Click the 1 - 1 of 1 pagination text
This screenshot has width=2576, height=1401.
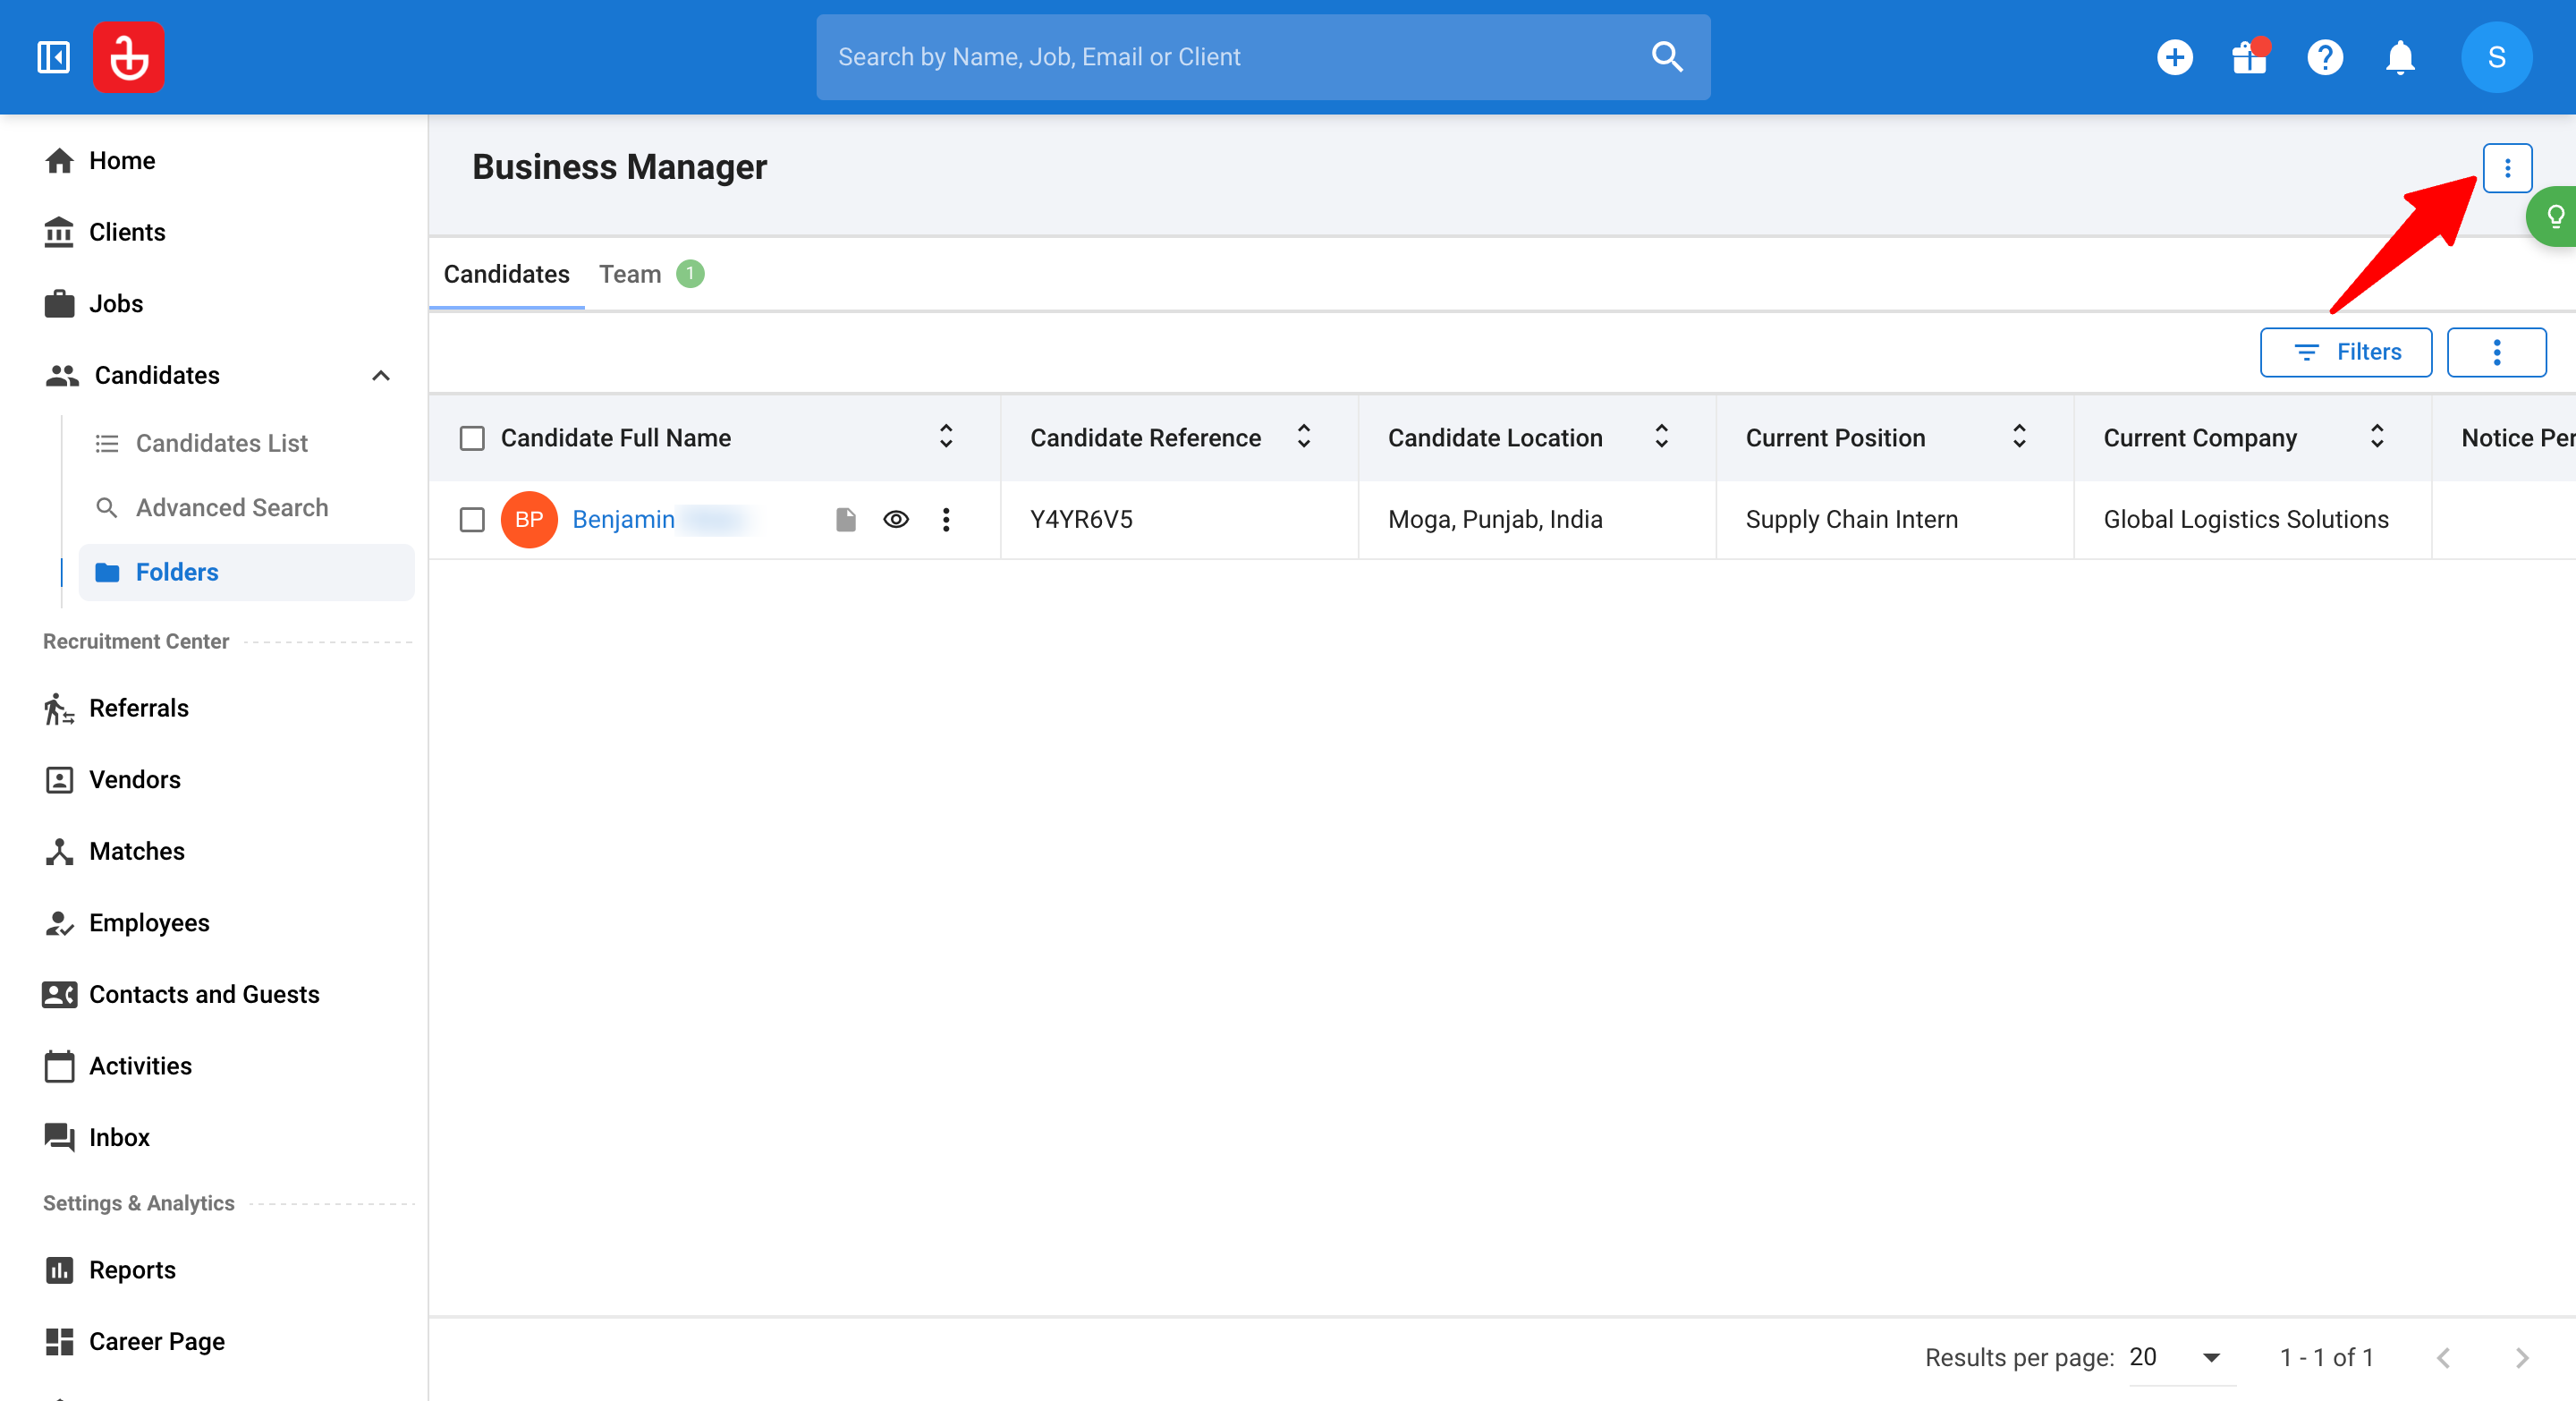pyautogui.click(x=2326, y=1357)
